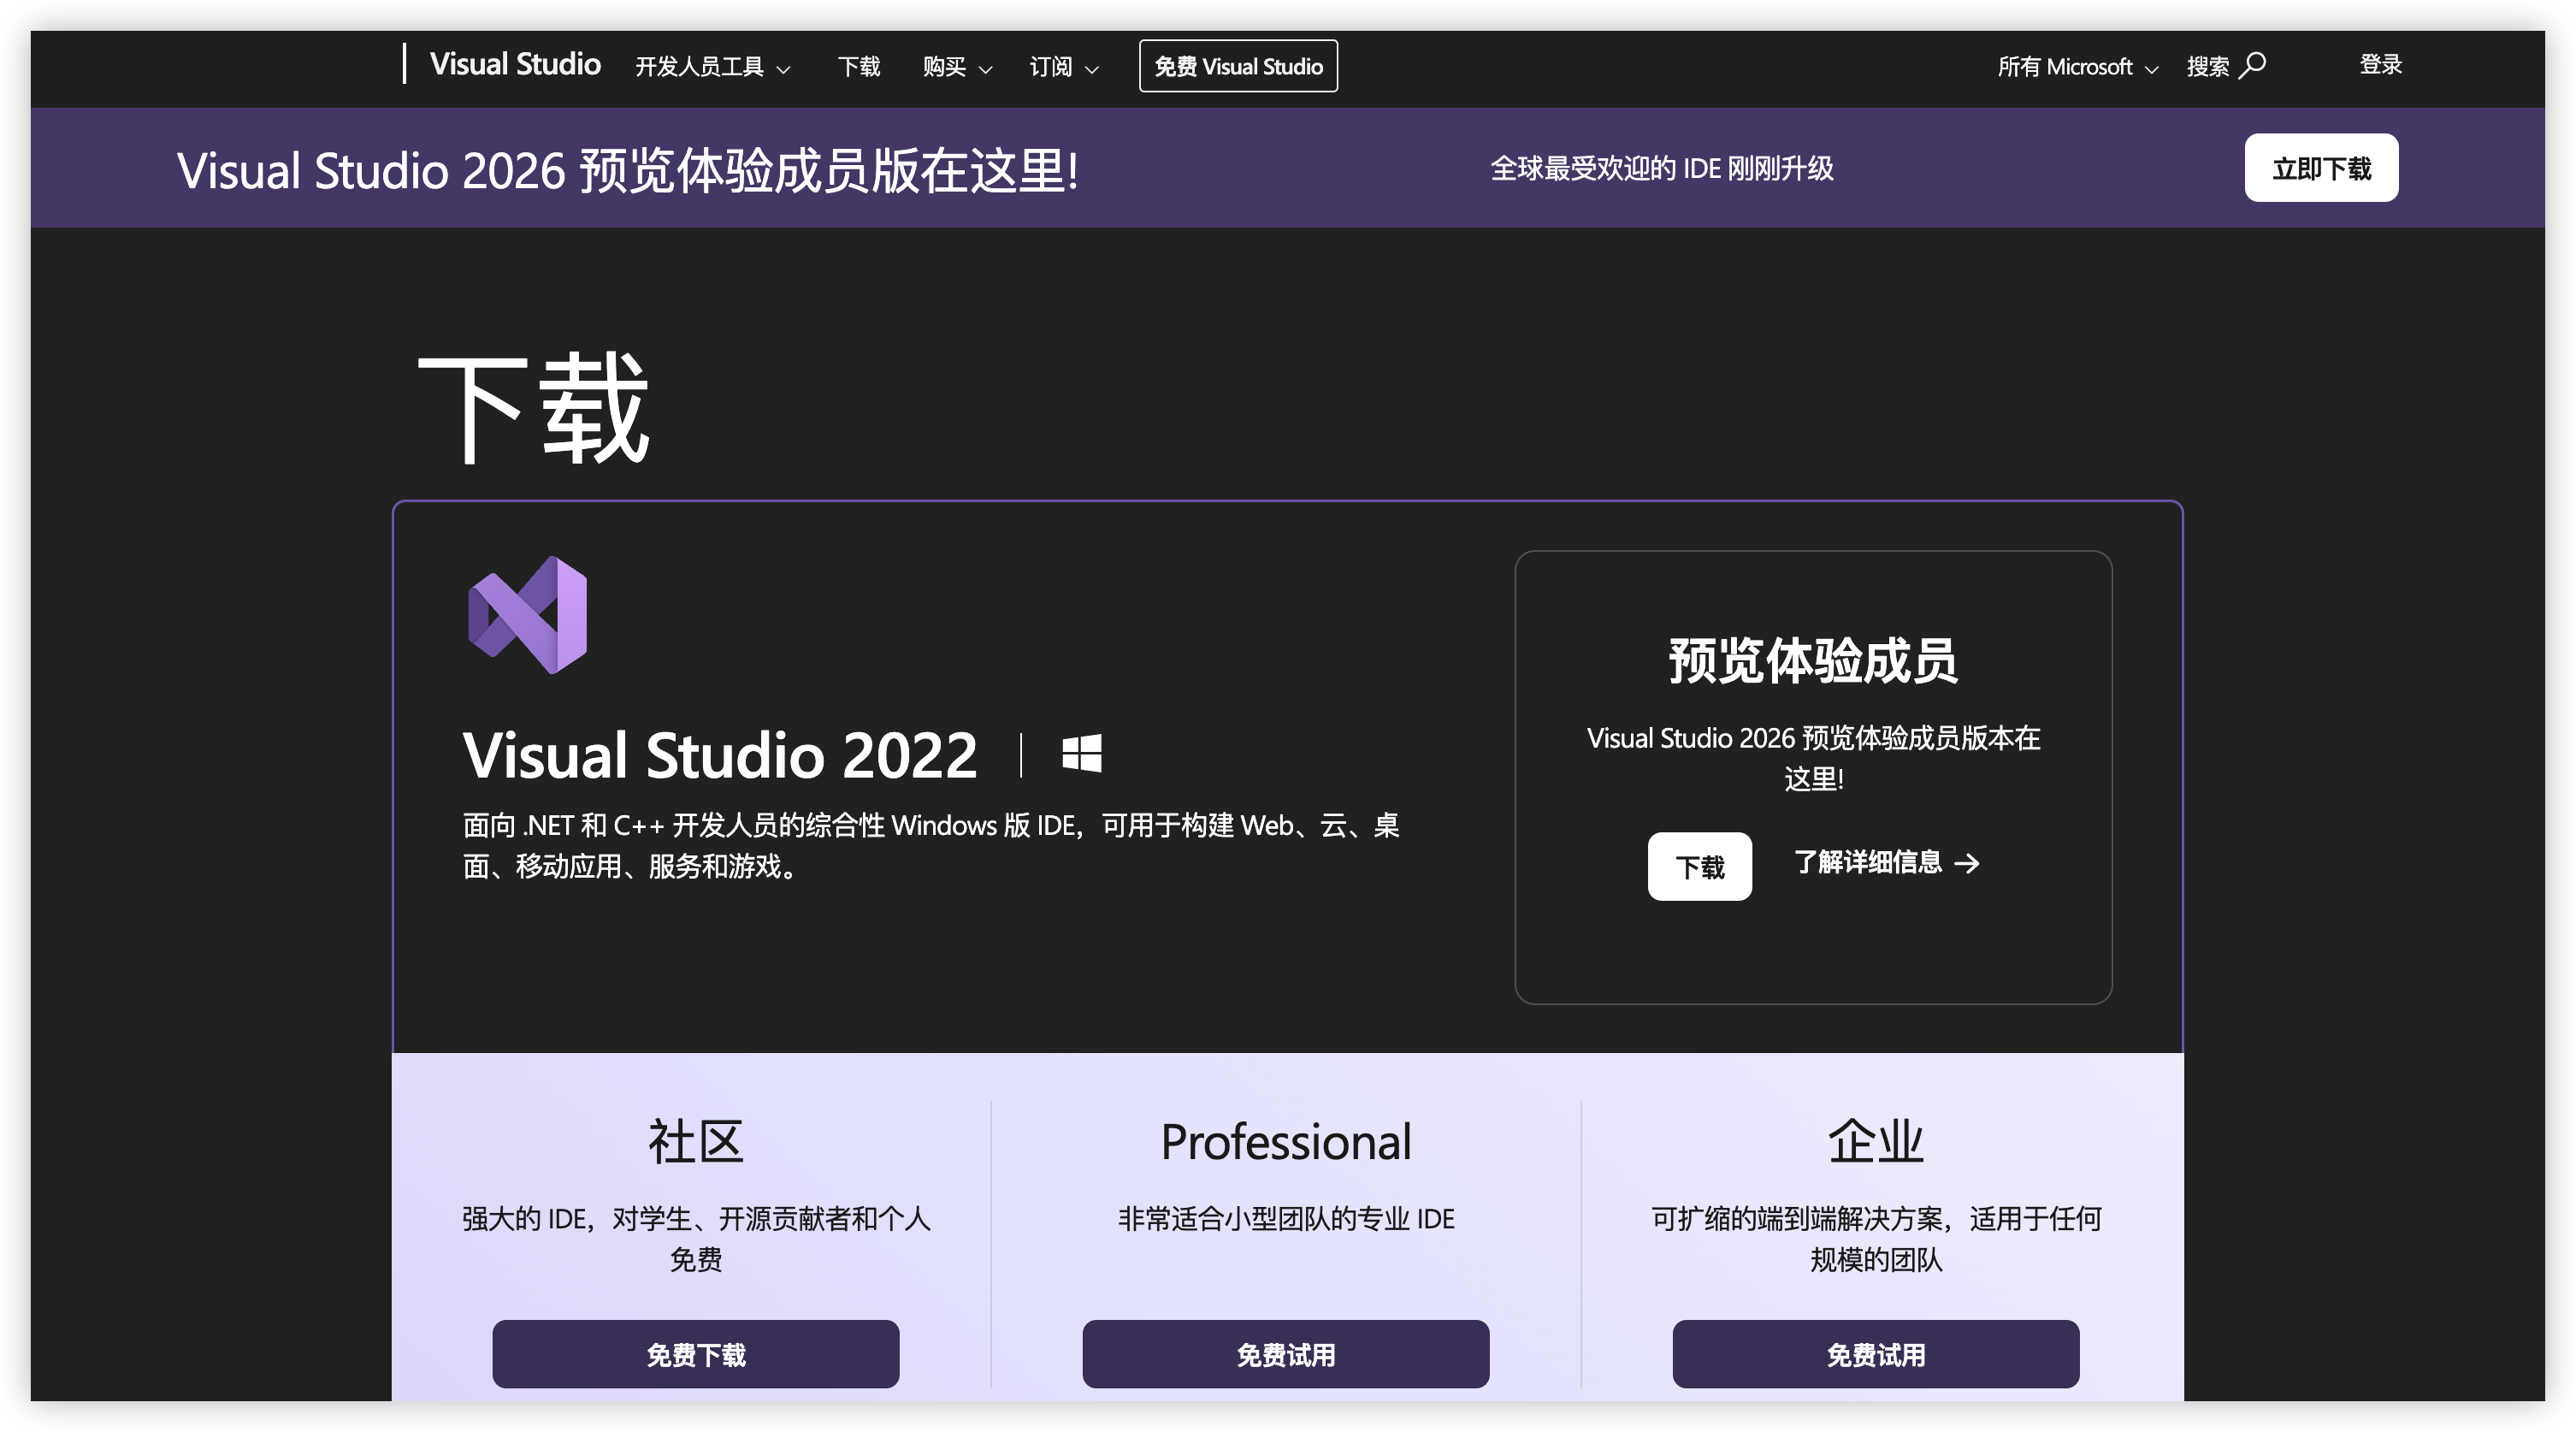Click 免费试用 under 企业 edition

pos(1875,1354)
